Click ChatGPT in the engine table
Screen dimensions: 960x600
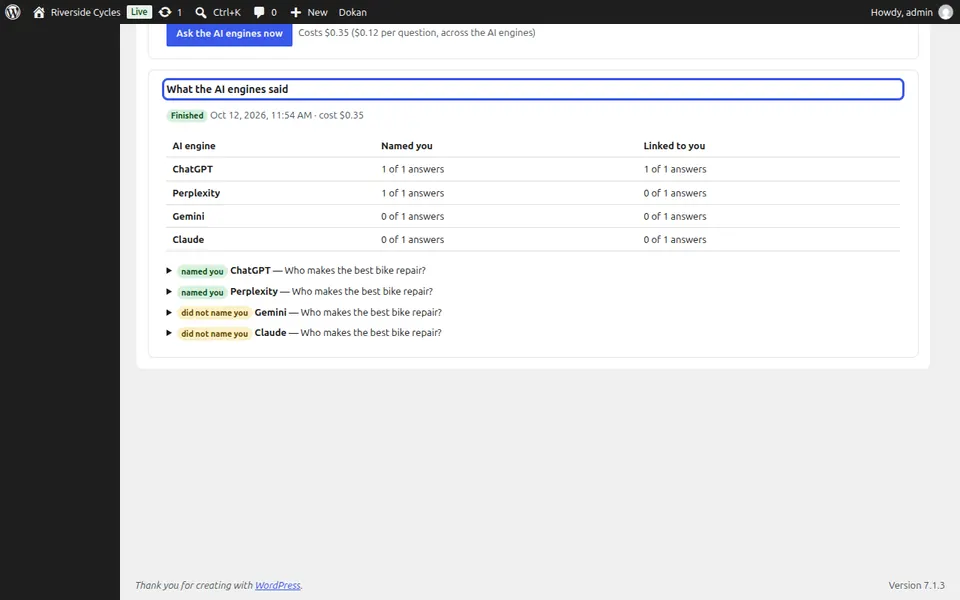192,169
